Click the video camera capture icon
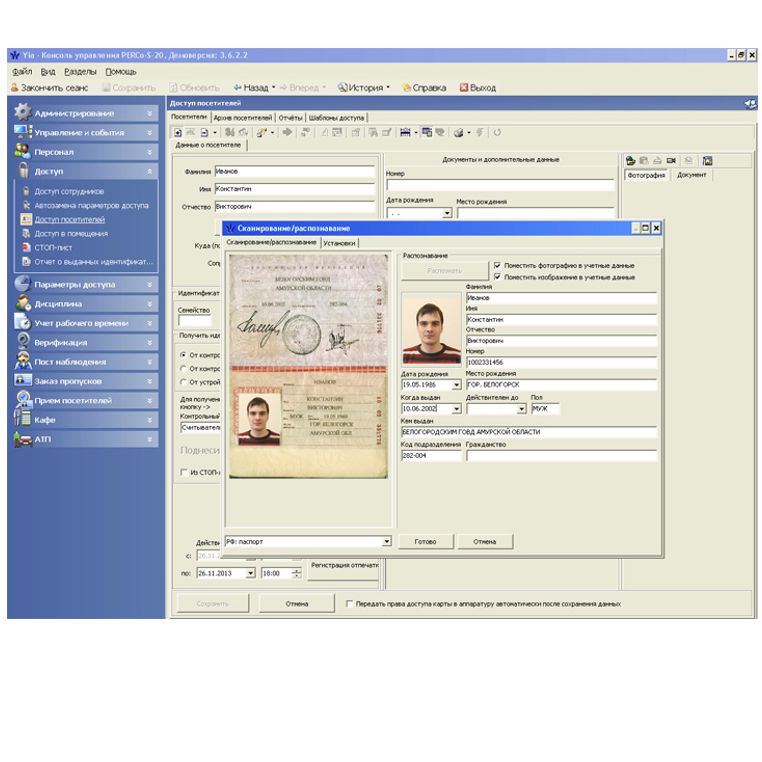The height and width of the screenshot is (762, 762). coord(671,160)
